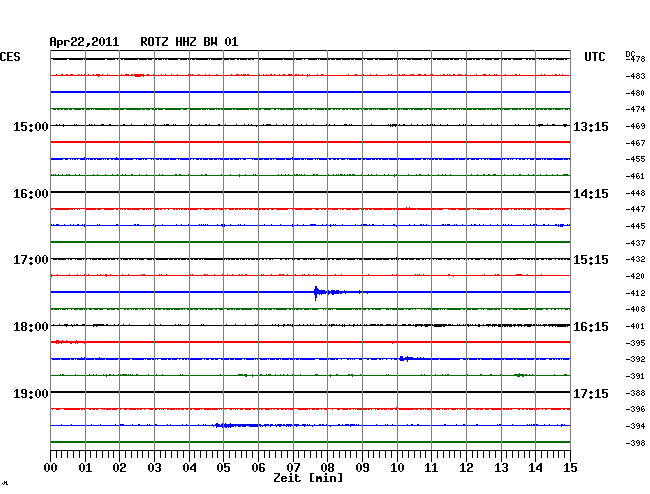
Task: Click the DC offset value -447
Action: [635, 209]
